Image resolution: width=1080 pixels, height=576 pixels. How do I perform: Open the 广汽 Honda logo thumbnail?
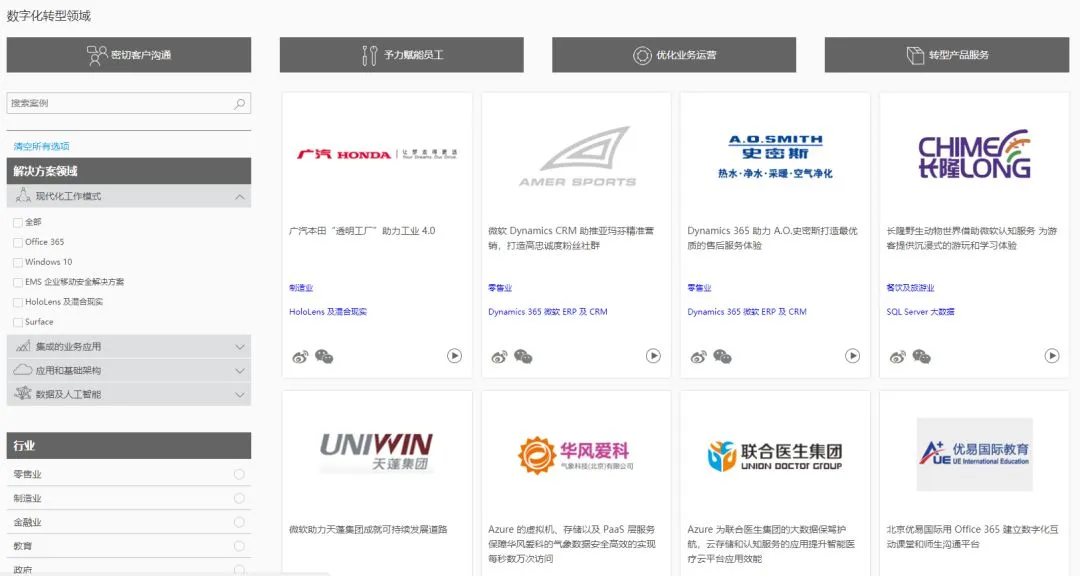377,154
